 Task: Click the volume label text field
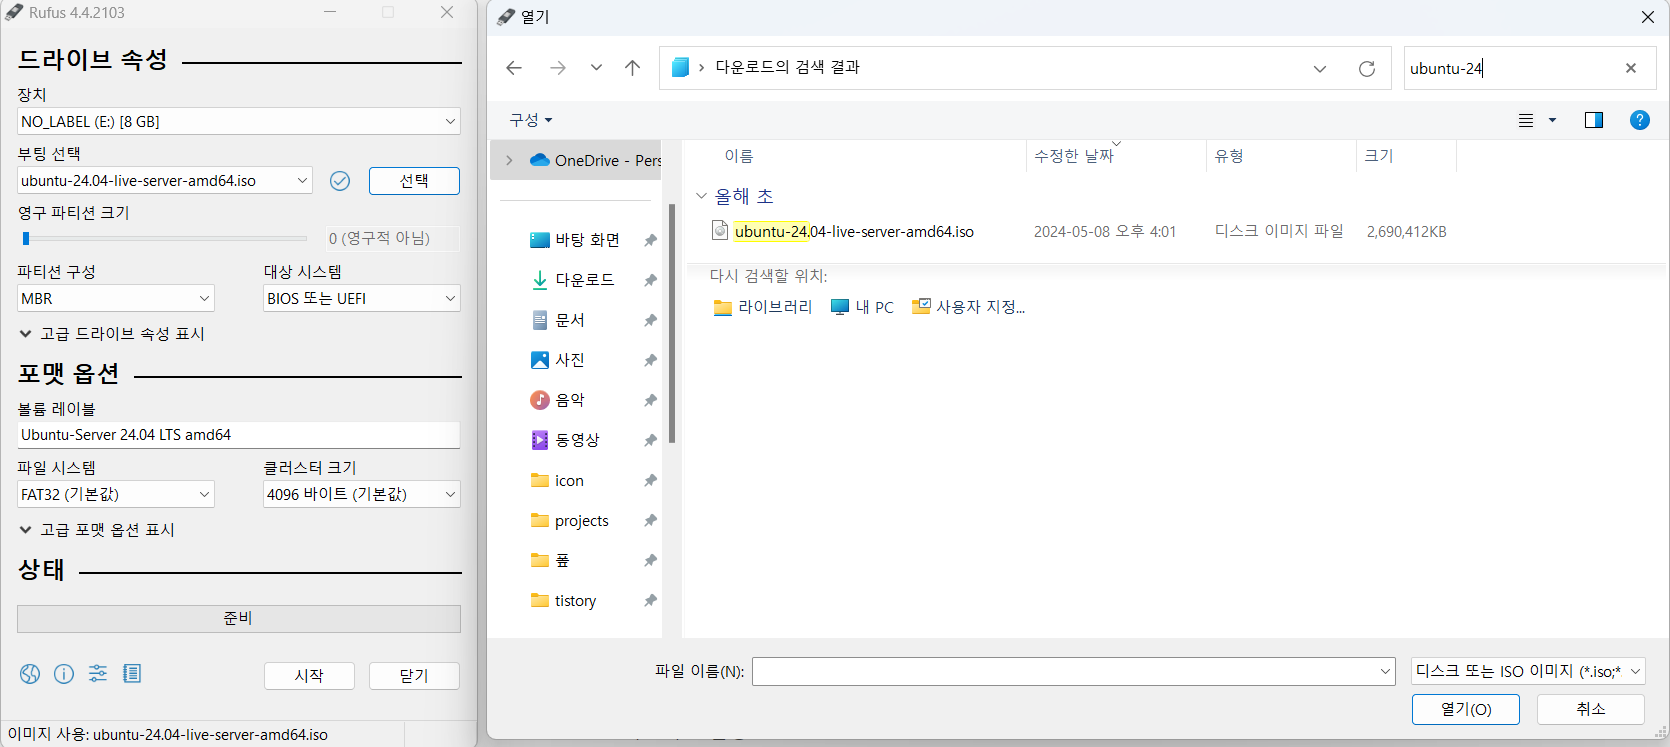tap(239, 435)
